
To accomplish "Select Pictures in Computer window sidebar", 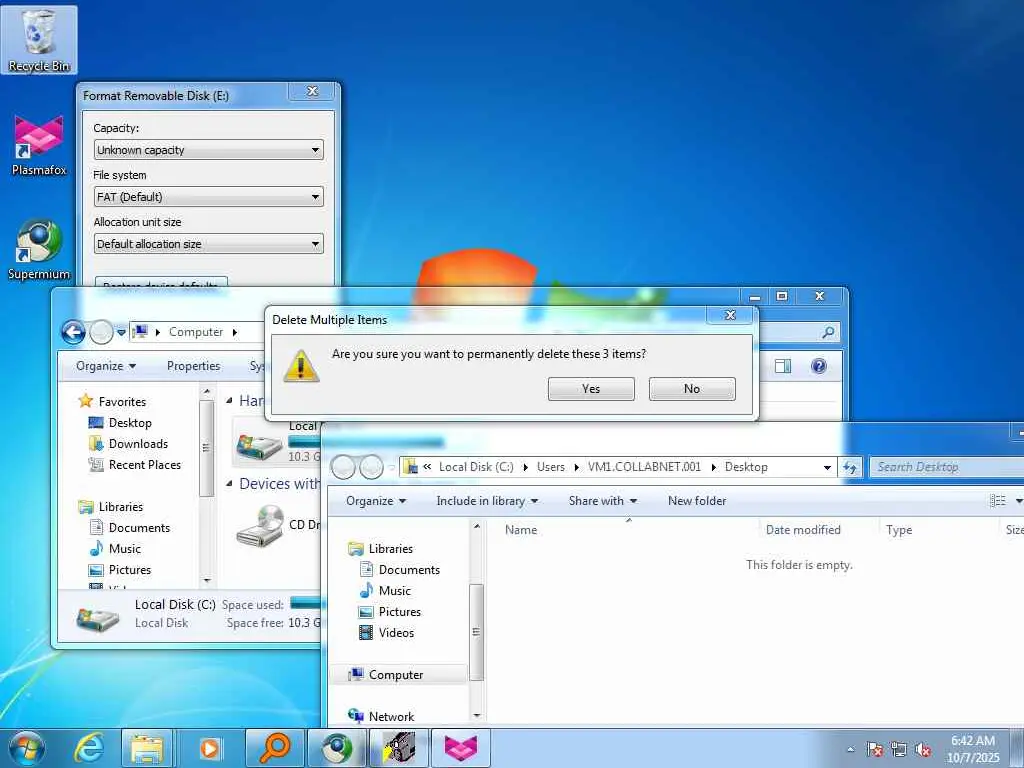I will (129, 569).
